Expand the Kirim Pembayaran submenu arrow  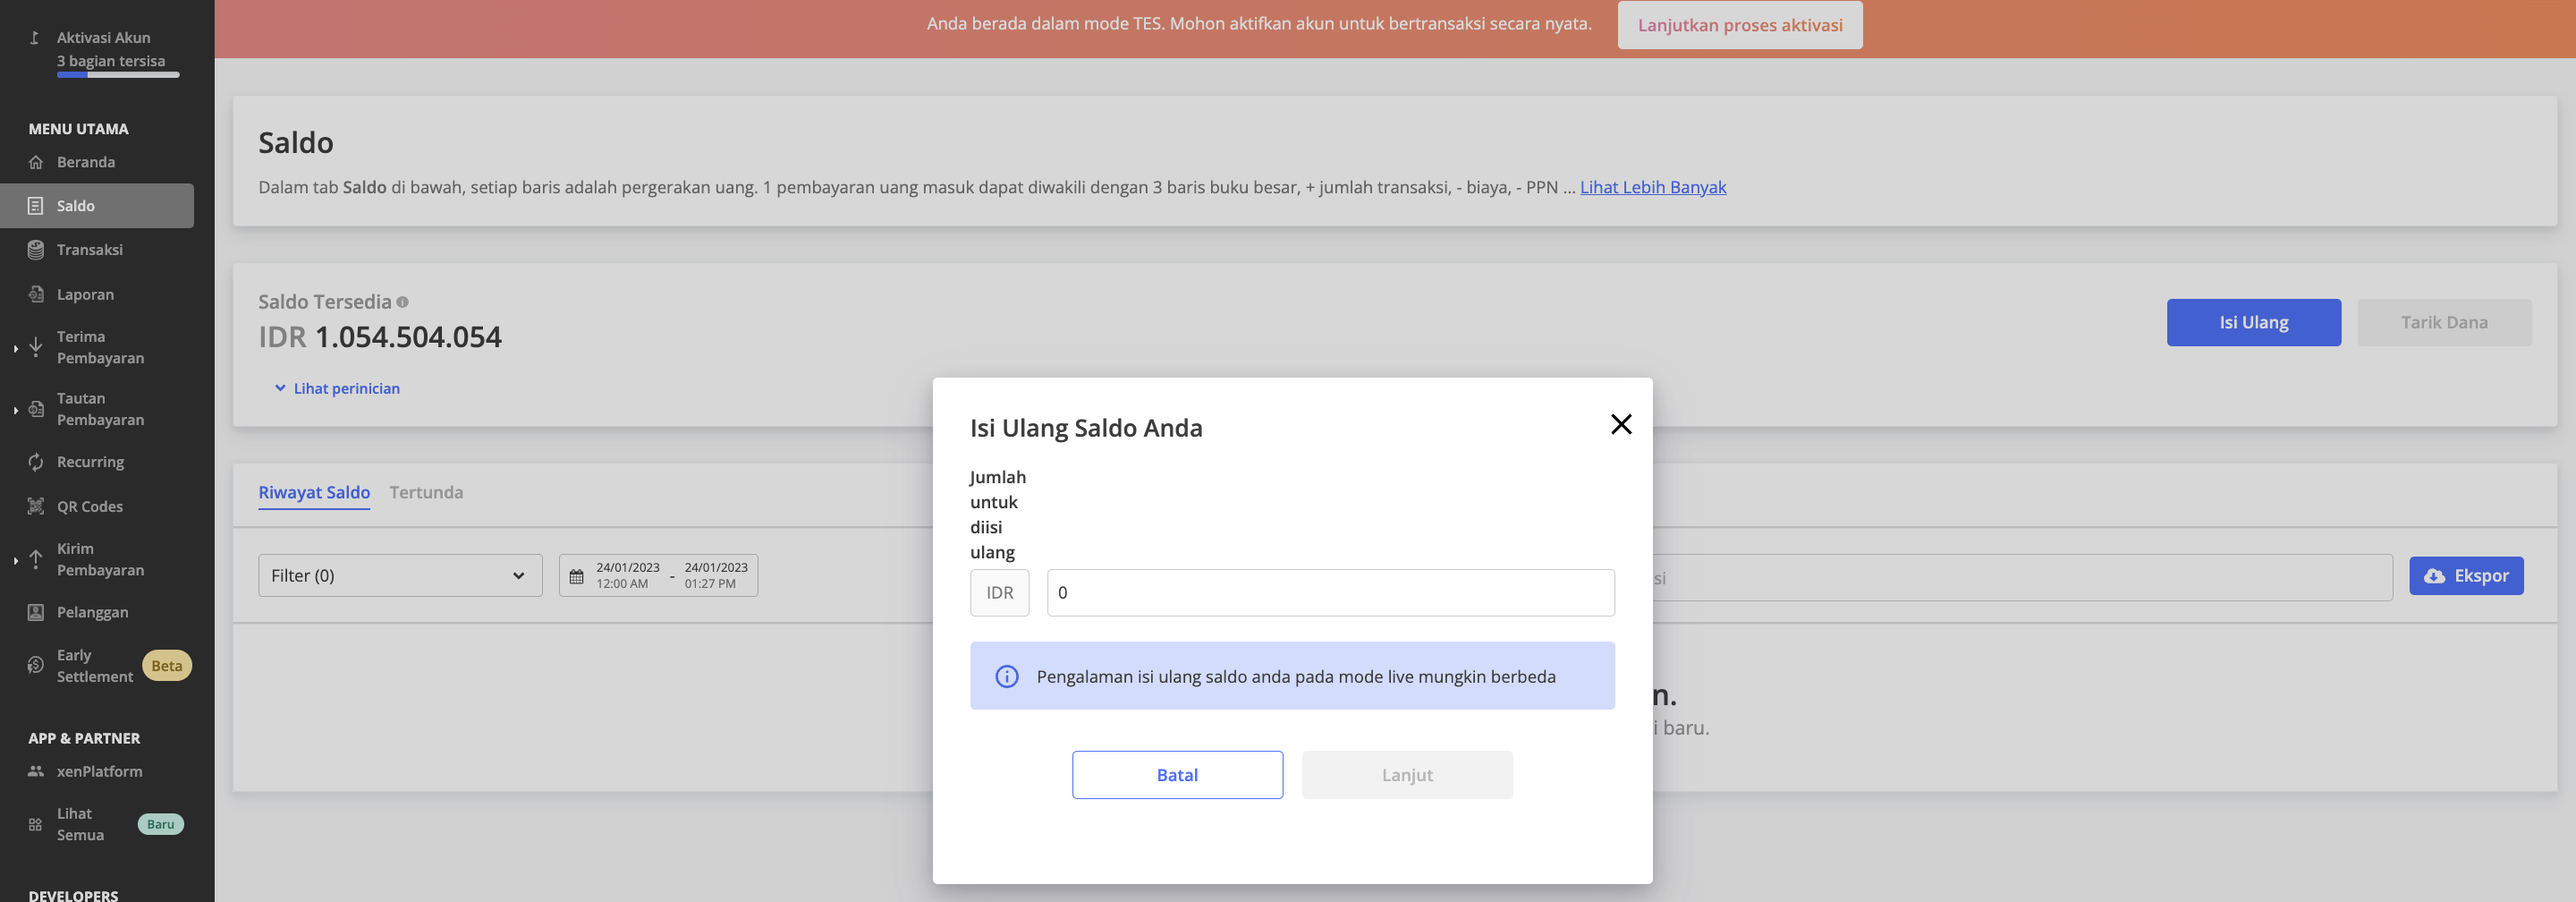(15, 560)
